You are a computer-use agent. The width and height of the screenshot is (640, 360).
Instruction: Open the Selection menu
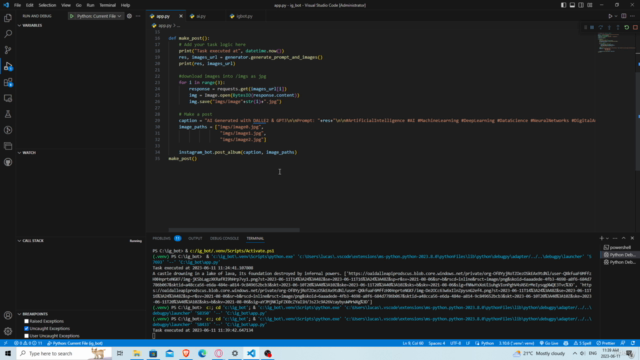(47, 5)
